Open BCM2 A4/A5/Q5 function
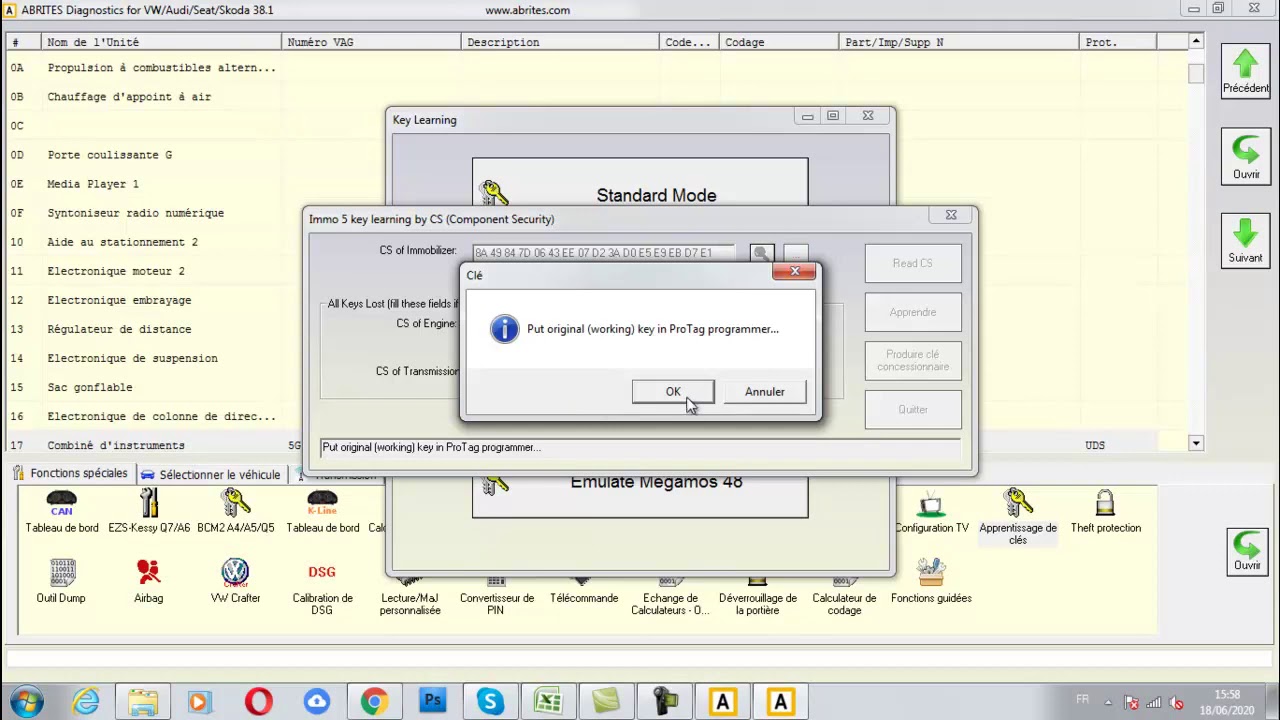The height and width of the screenshot is (720, 1280). tap(236, 512)
